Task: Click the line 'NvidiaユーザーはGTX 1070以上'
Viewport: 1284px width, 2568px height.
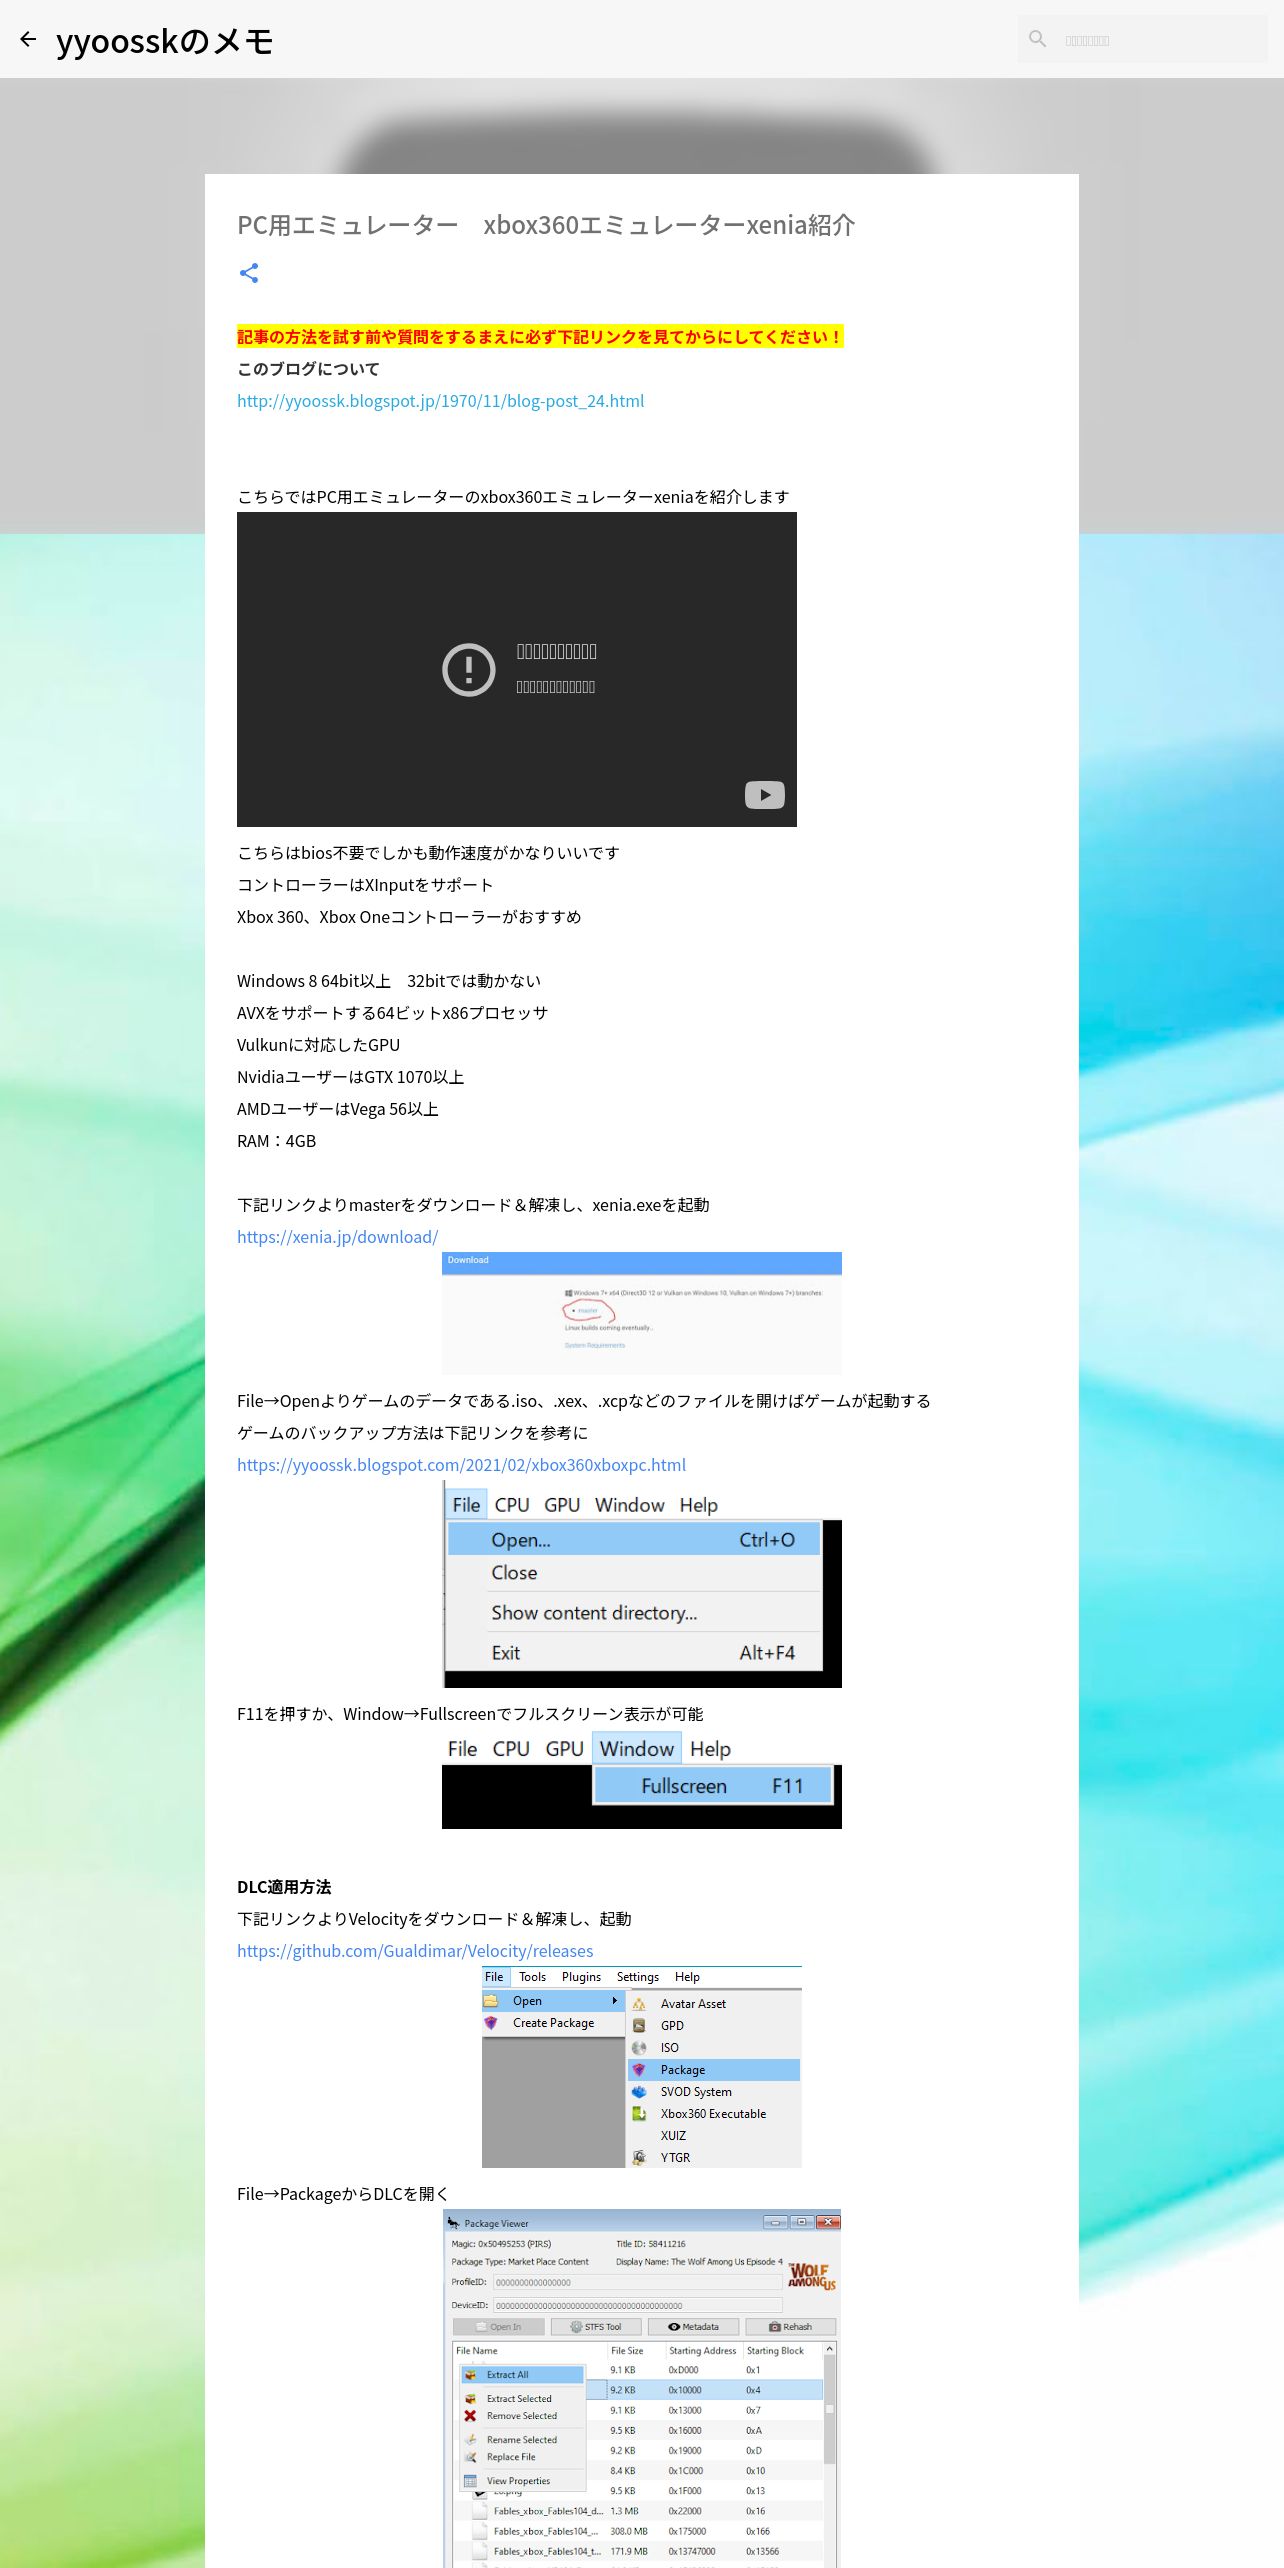Action: click(x=350, y=1077)
